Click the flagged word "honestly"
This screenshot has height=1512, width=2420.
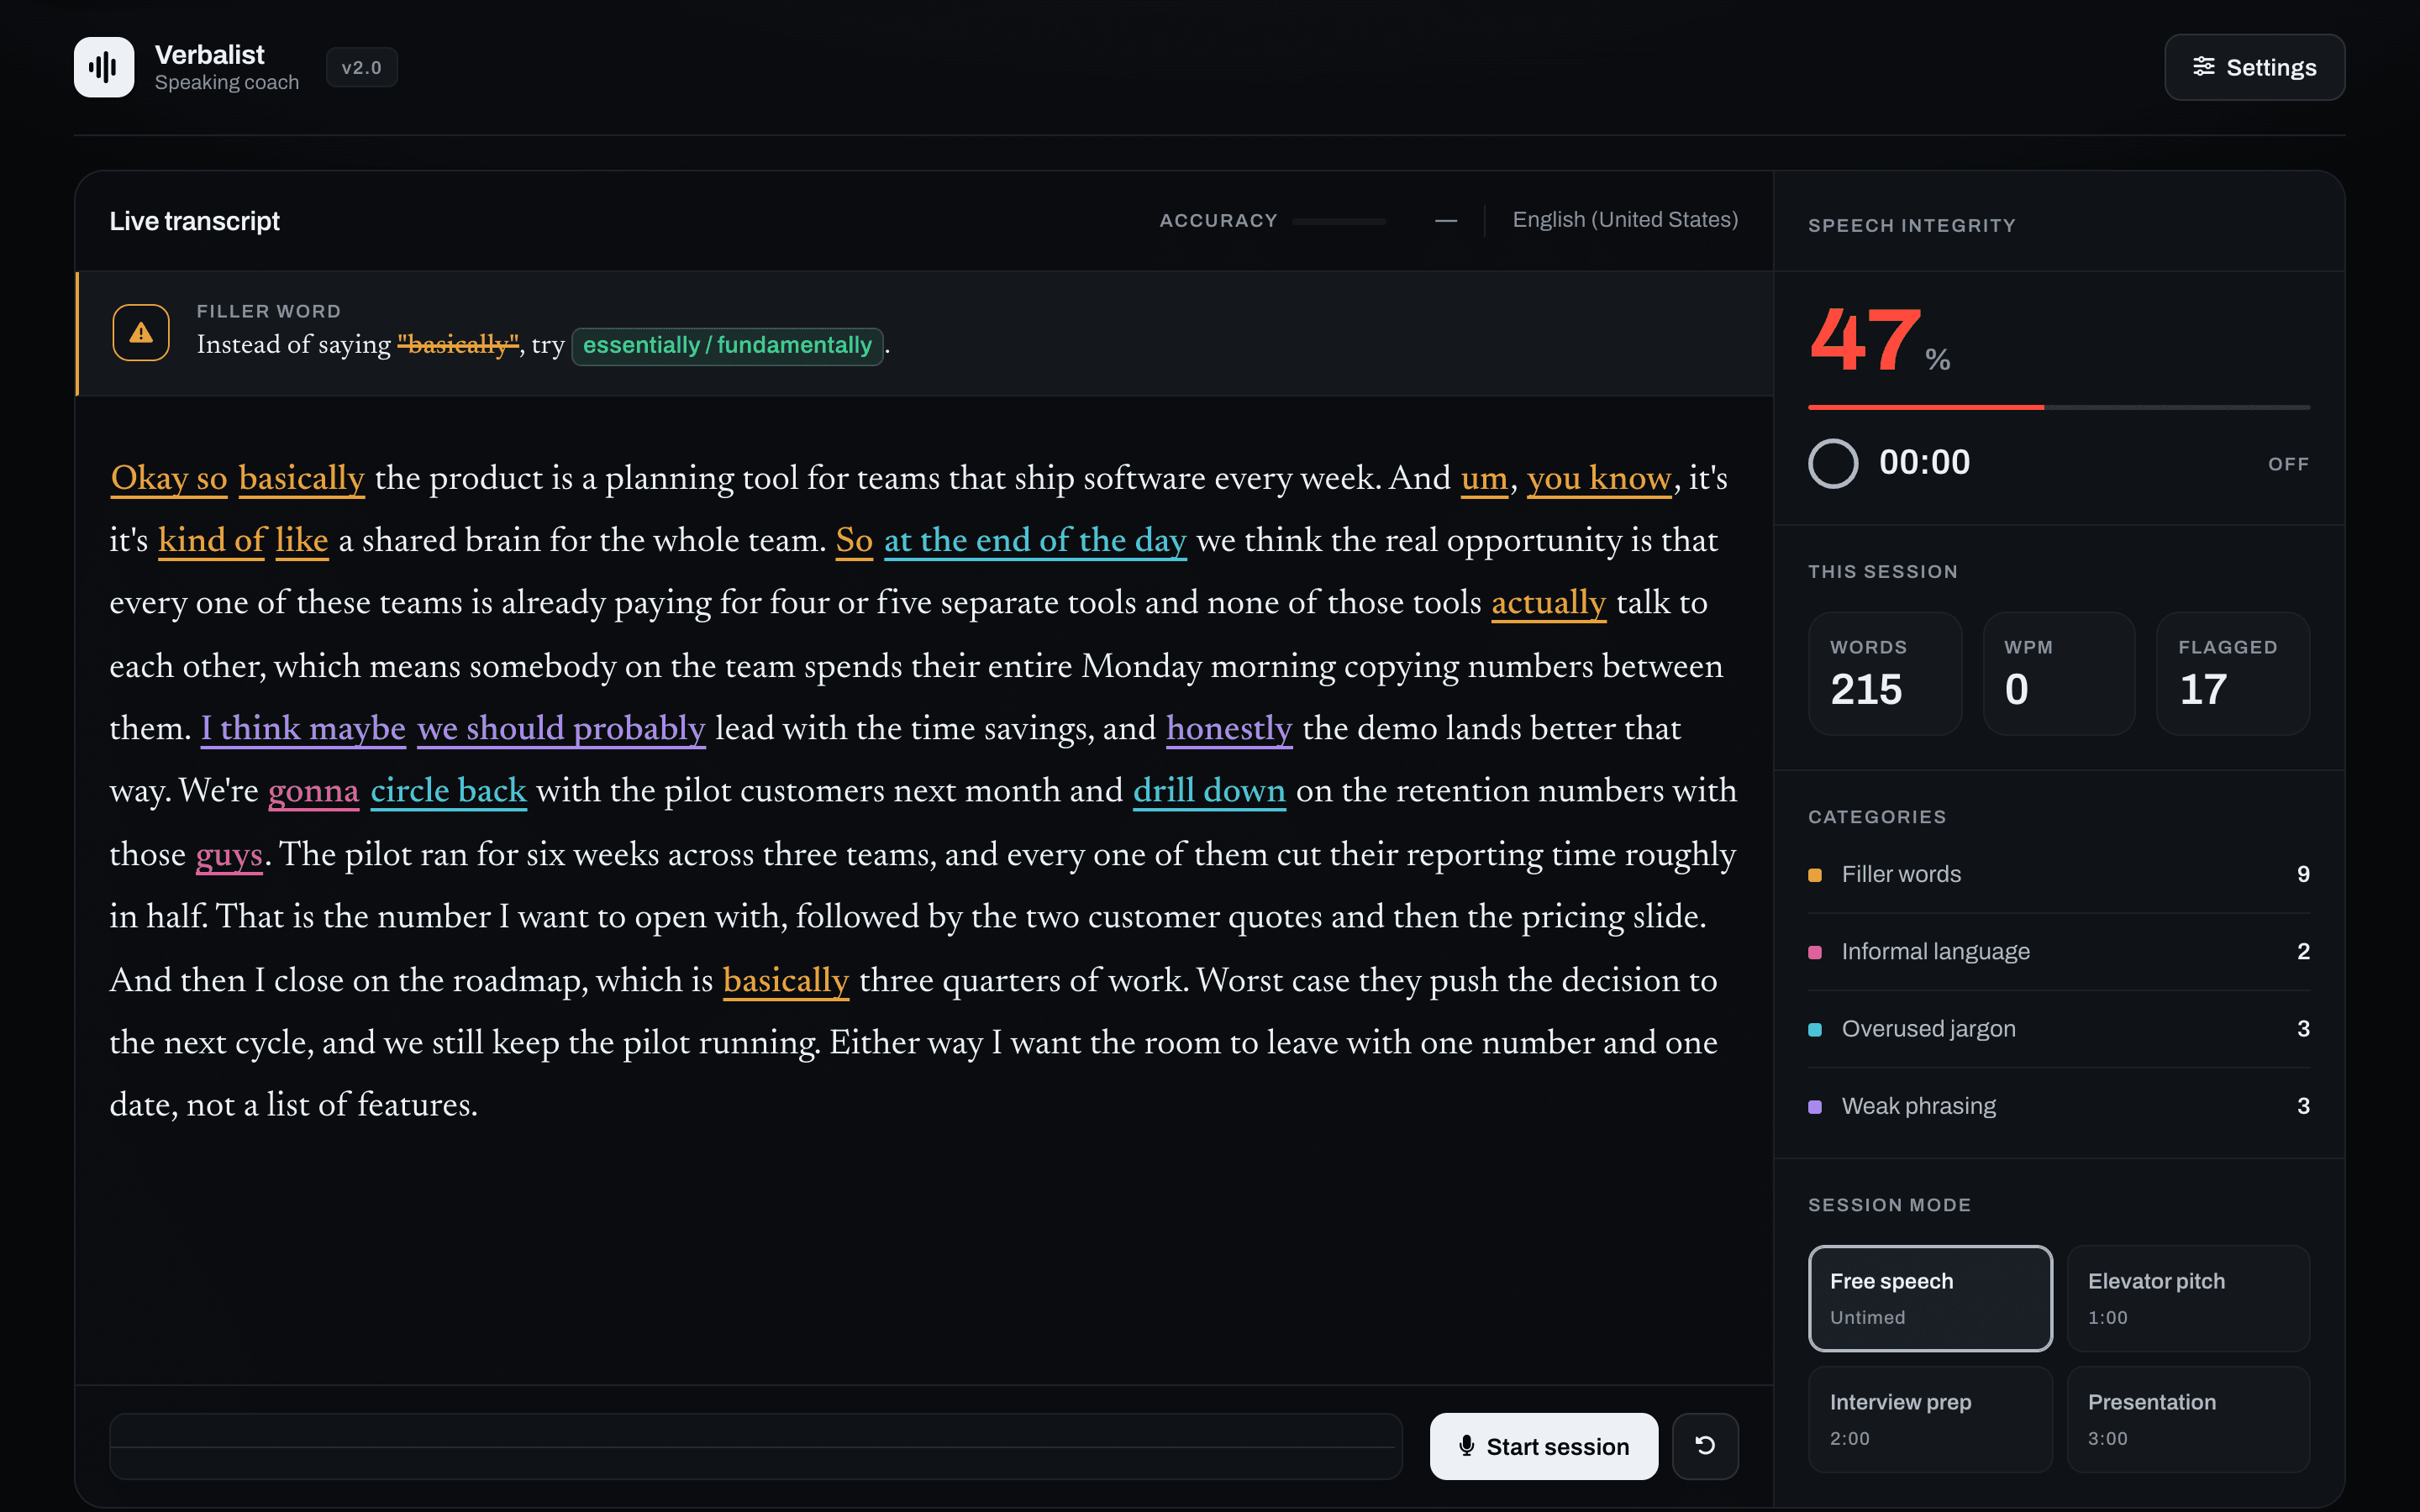1229,729
